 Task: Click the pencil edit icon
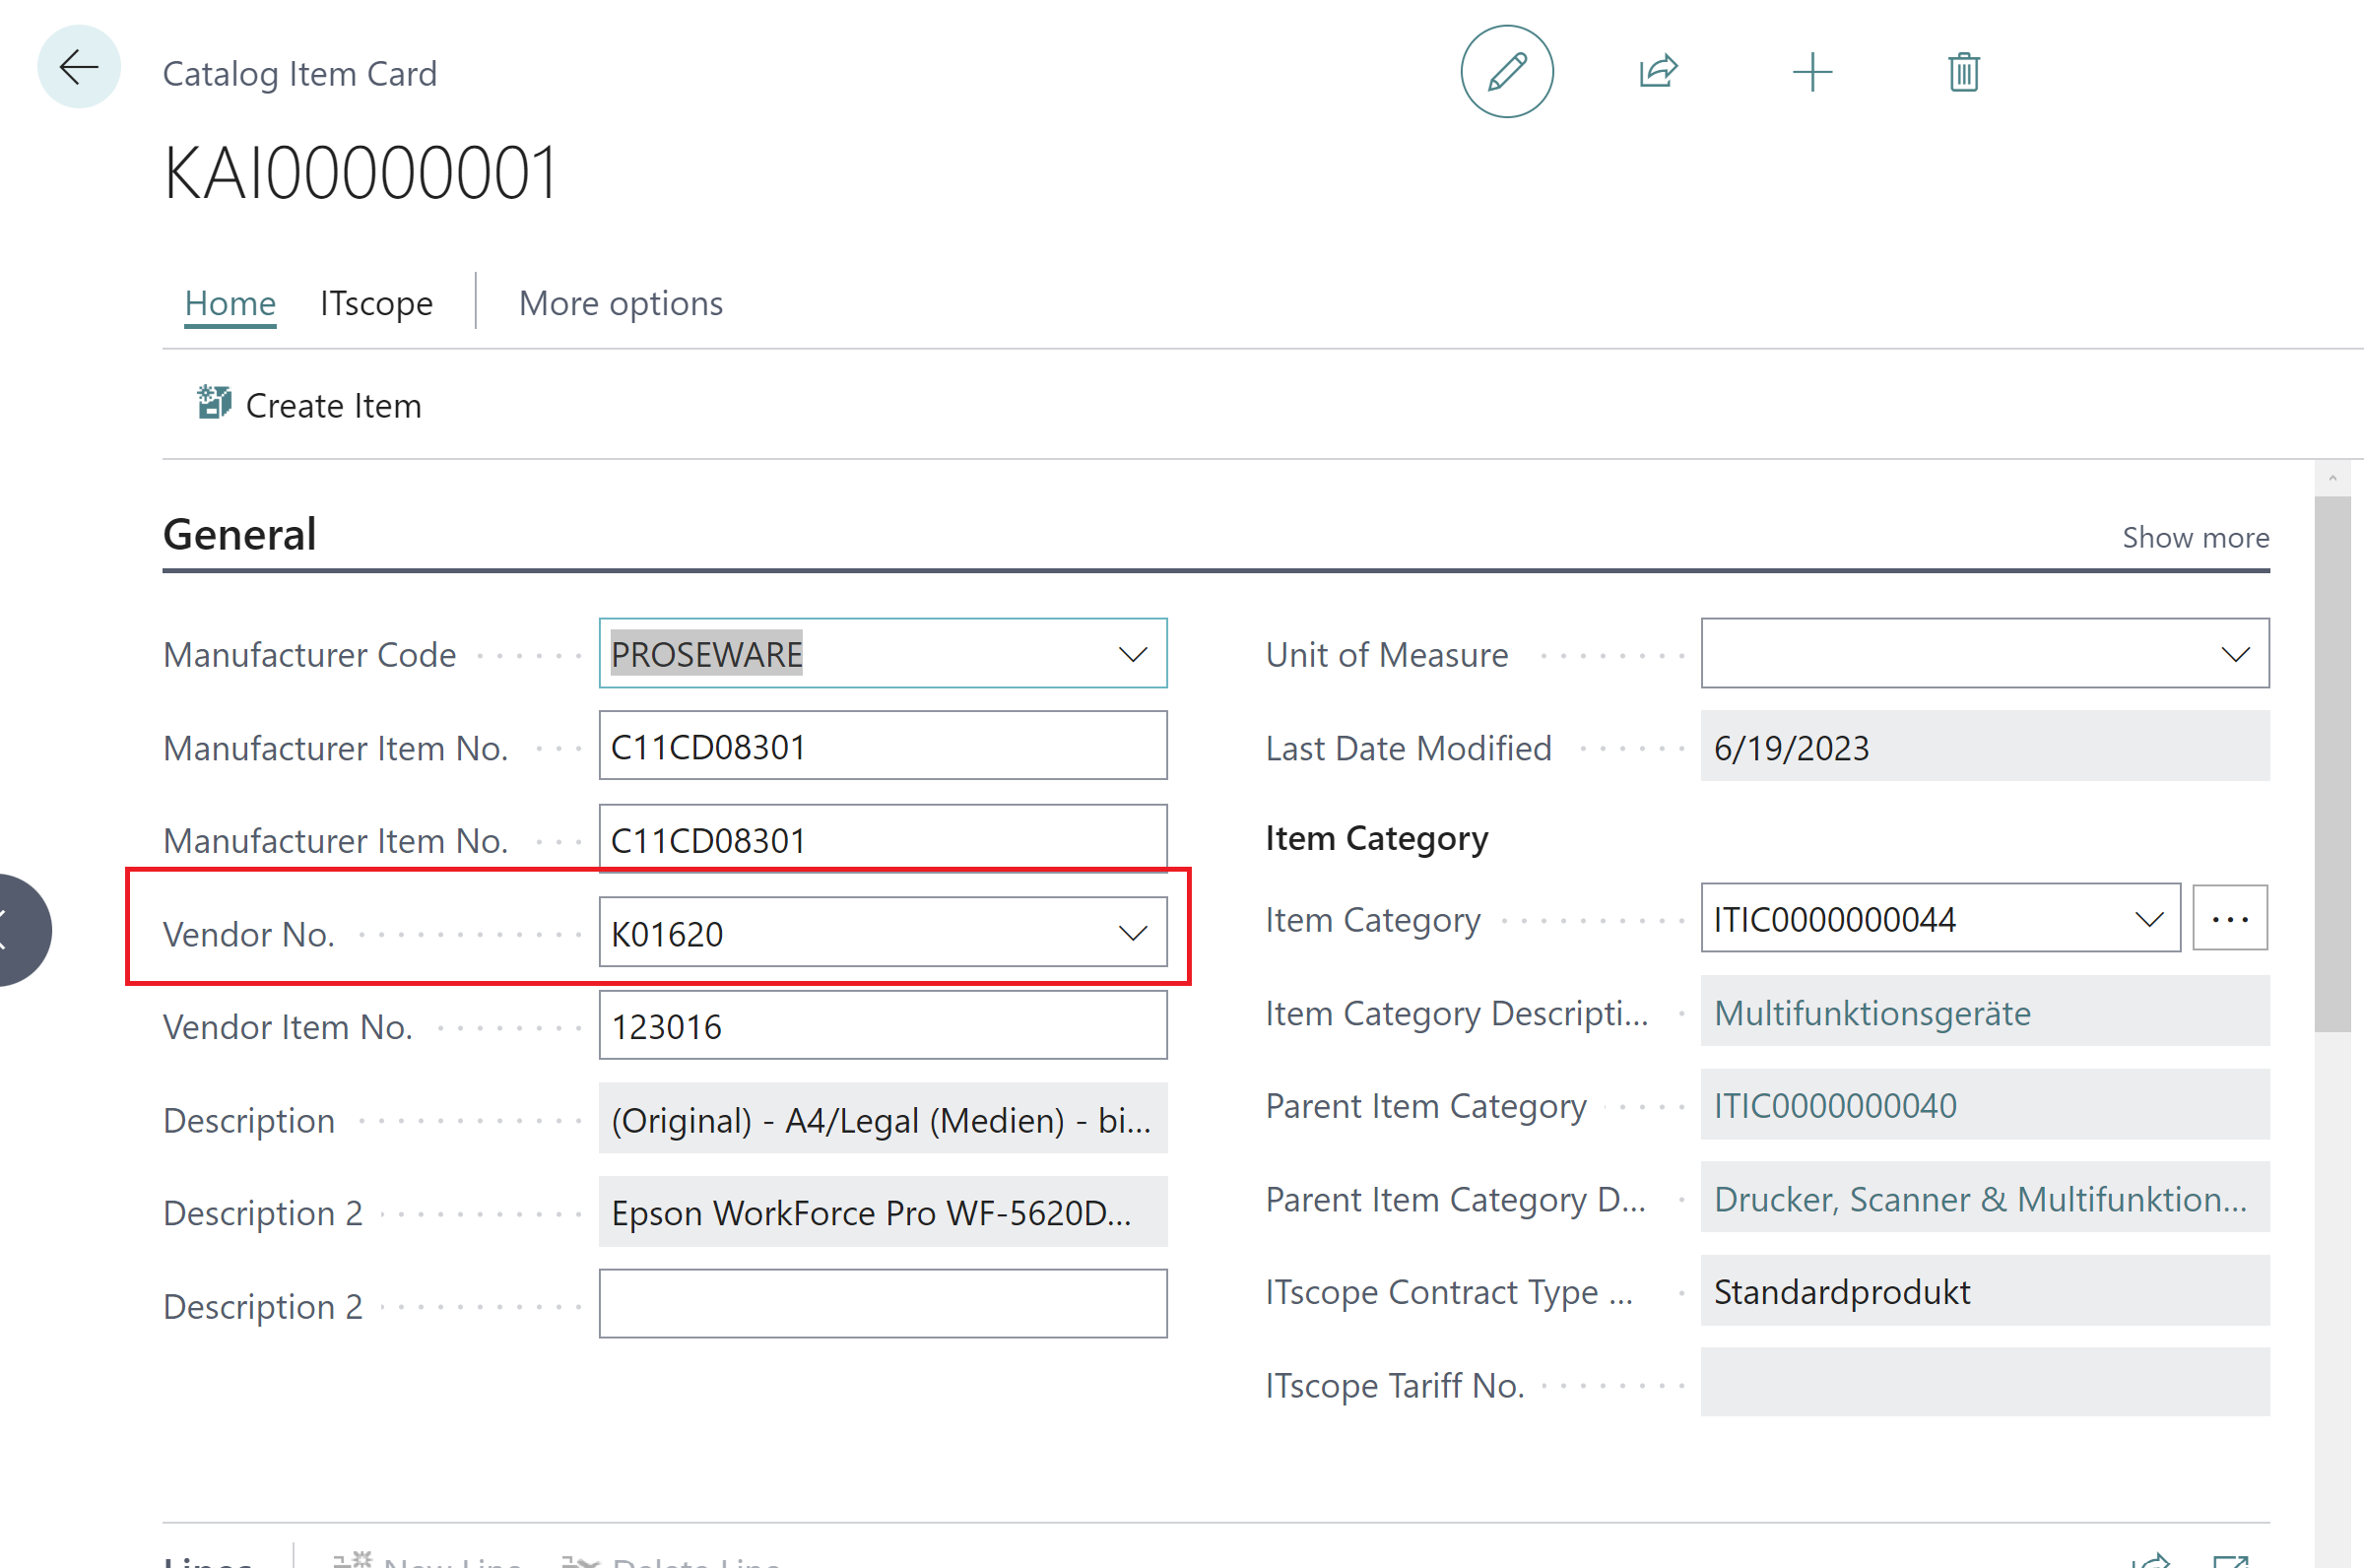(x=1506, y=72)
